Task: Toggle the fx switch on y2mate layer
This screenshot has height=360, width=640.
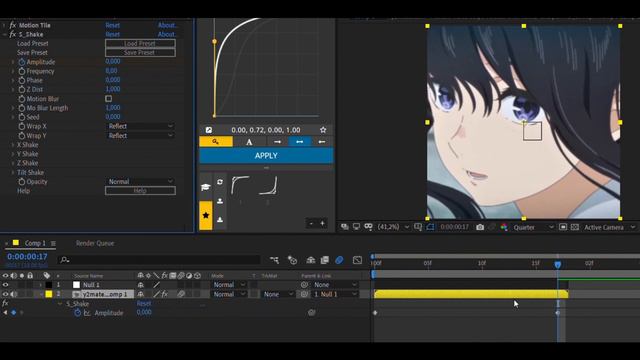Action: [164, 294]
